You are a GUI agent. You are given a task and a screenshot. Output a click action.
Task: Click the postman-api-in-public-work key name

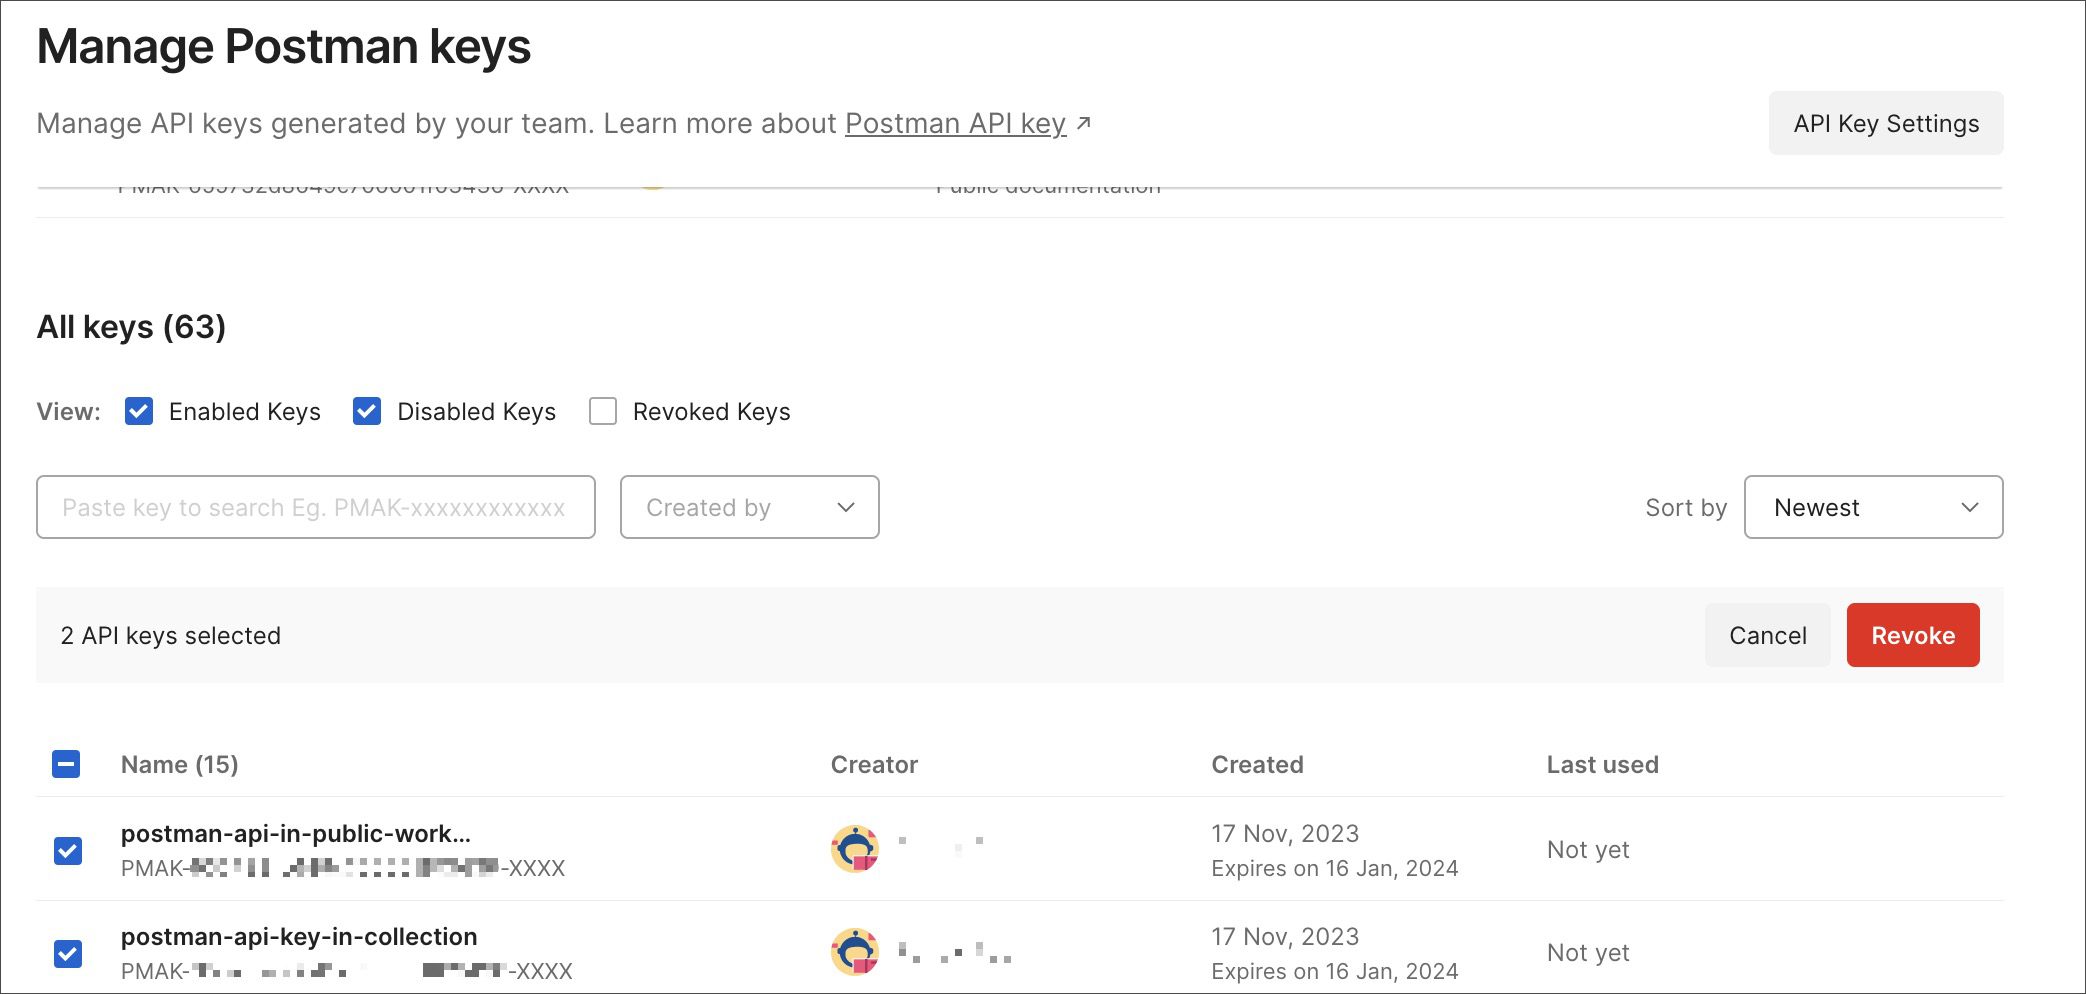click(296, 833)
